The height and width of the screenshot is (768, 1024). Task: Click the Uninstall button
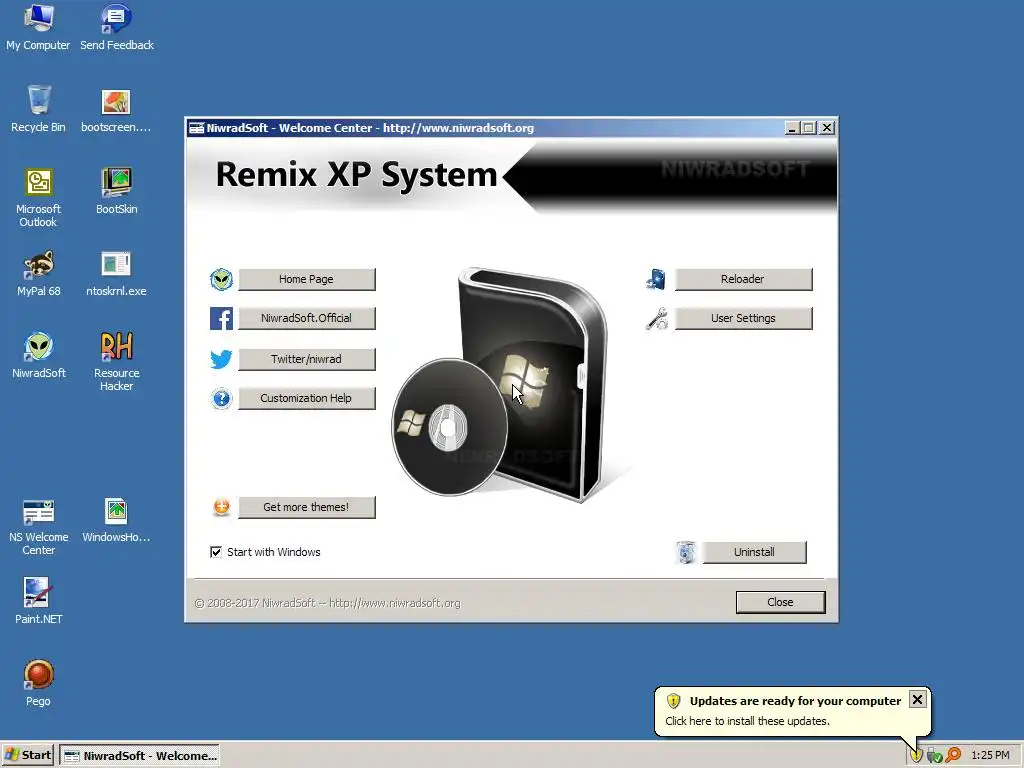pyautogui.click(x=754, y=552)
